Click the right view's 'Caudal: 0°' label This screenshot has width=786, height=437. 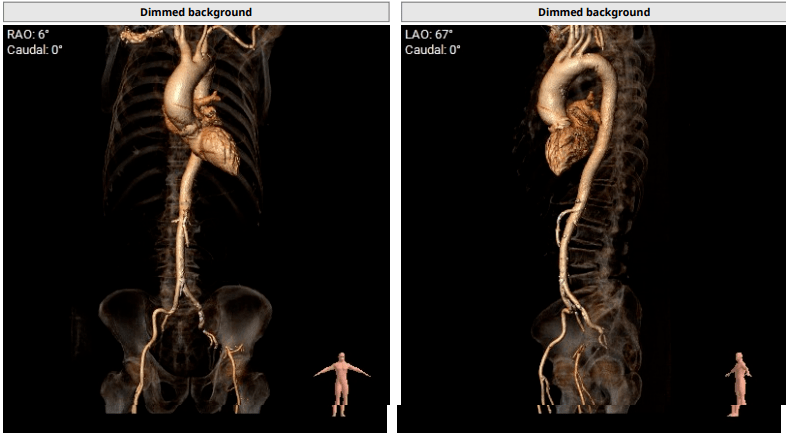tap(433, 50)
